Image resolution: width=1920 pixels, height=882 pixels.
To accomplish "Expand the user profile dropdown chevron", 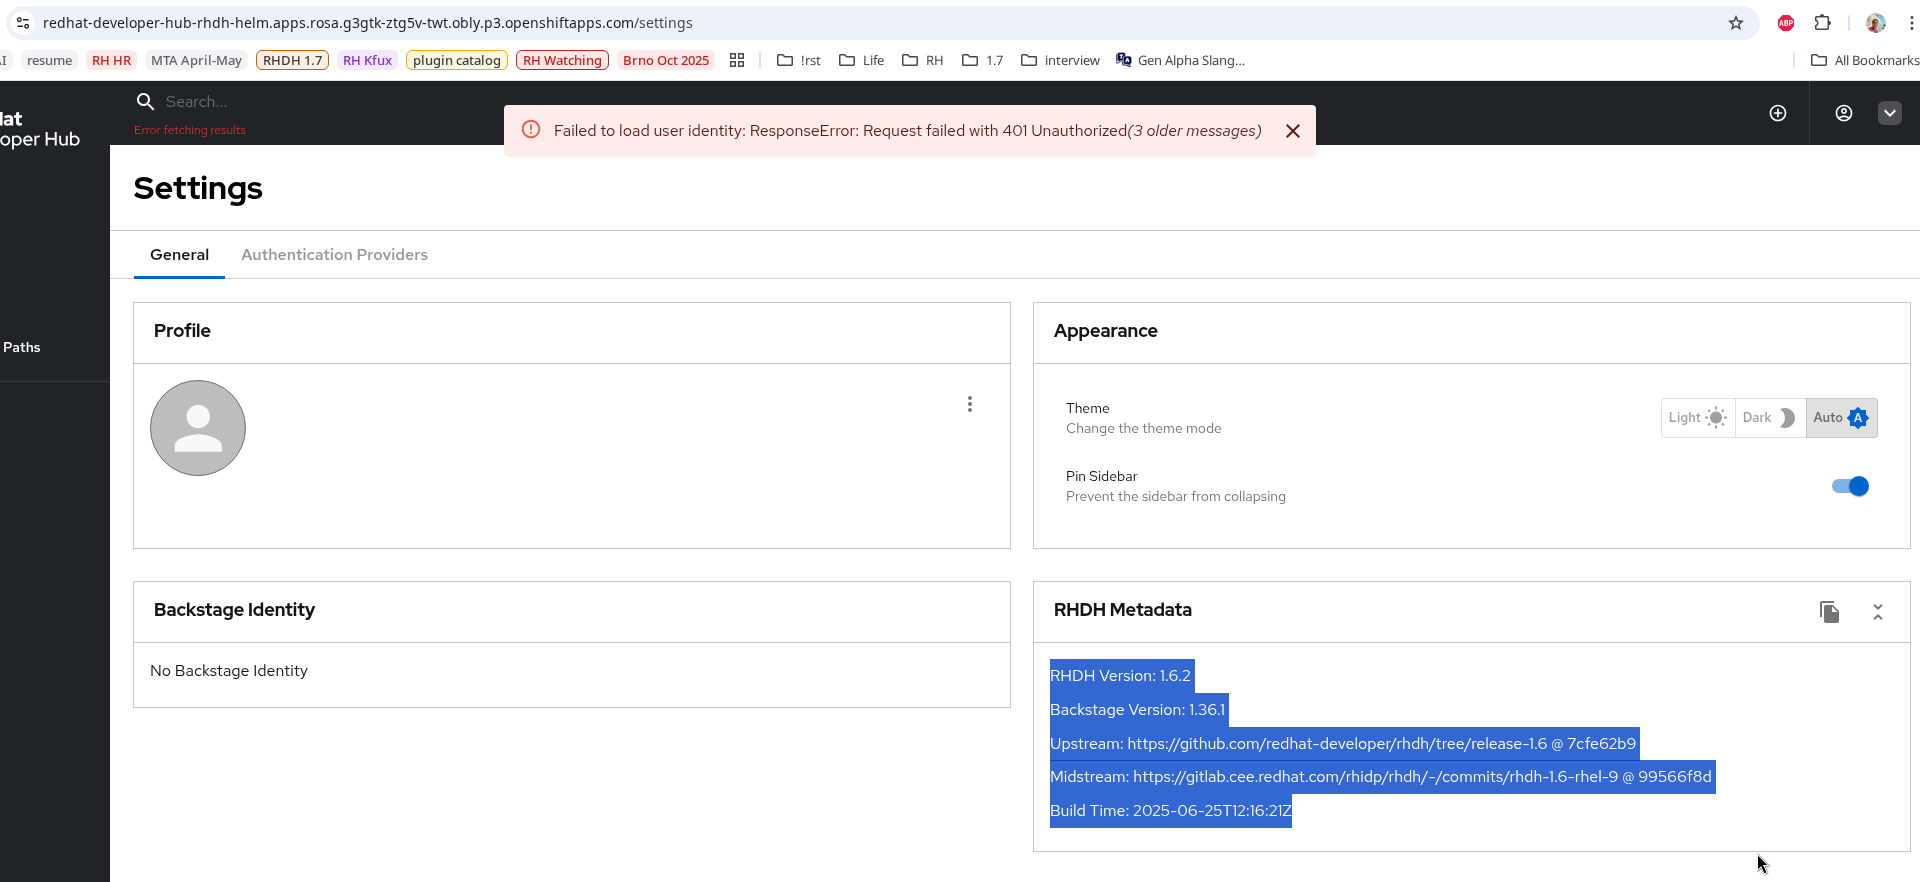I will (x=1890, y=113).
